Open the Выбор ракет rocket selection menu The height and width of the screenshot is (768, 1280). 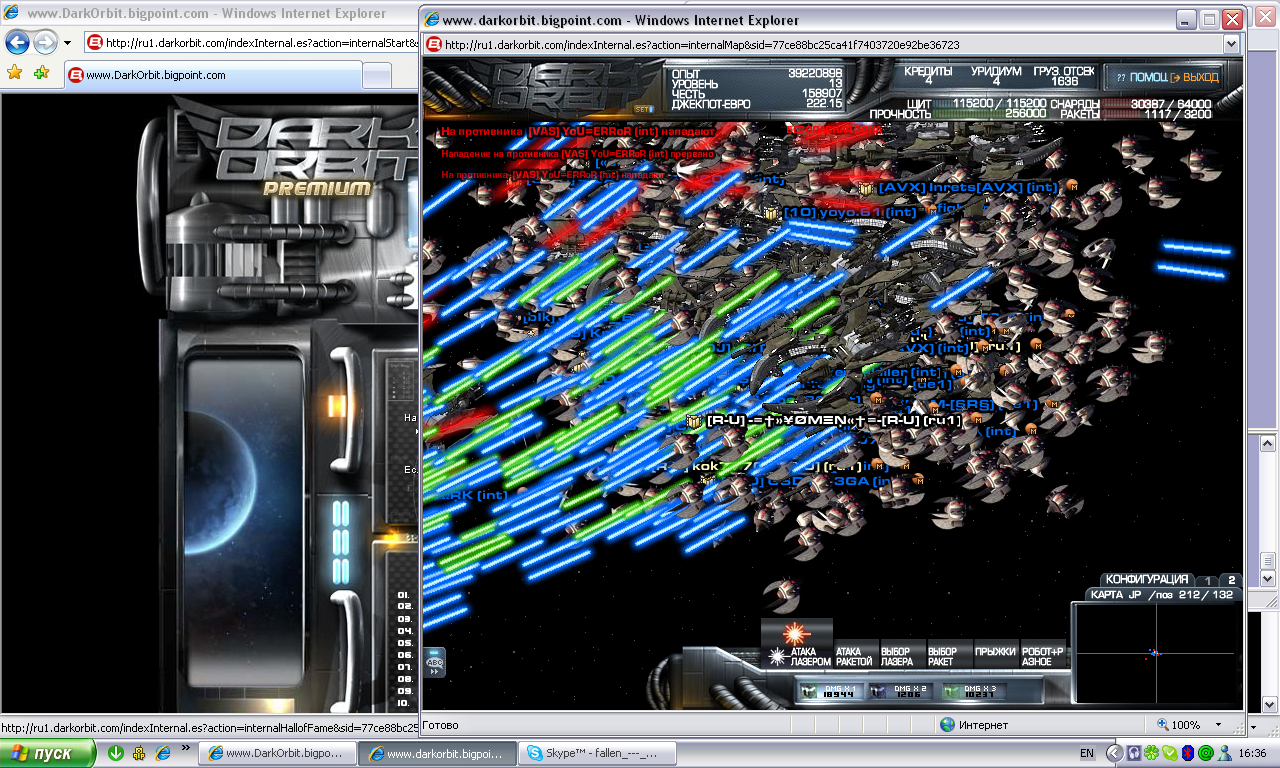[949, 655]
